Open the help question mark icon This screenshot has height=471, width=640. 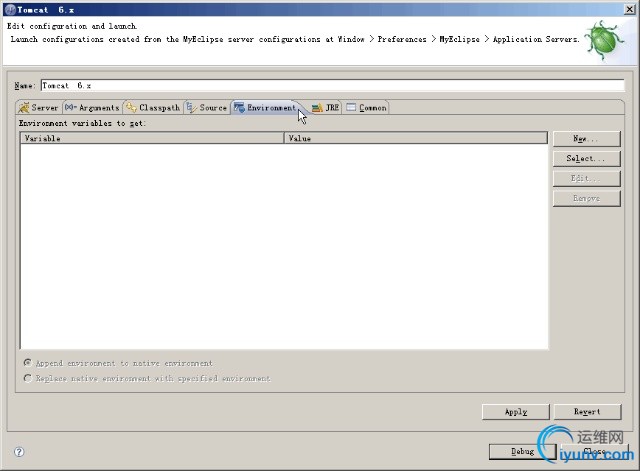coord(19,452)
